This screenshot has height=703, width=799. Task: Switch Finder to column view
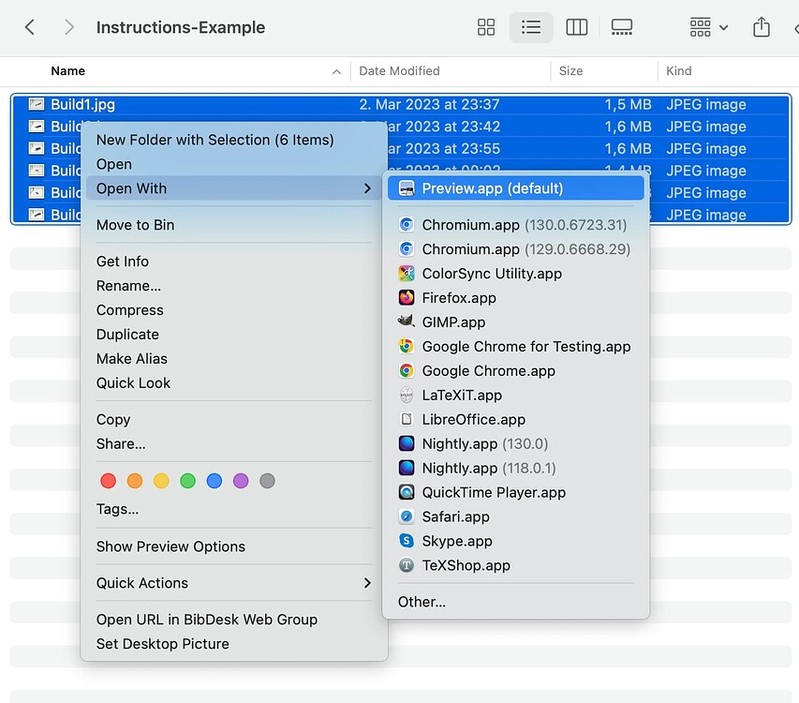pyautogui.click(x=576, y=27)
